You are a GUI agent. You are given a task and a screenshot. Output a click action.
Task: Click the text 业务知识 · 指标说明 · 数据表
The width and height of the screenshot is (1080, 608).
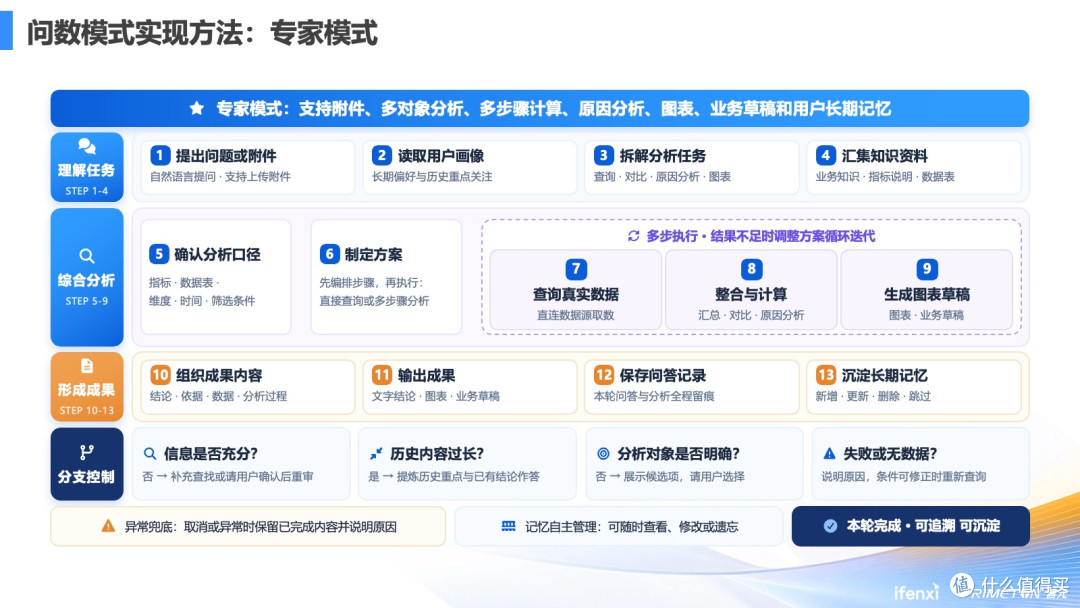click(x=885, y=177)
